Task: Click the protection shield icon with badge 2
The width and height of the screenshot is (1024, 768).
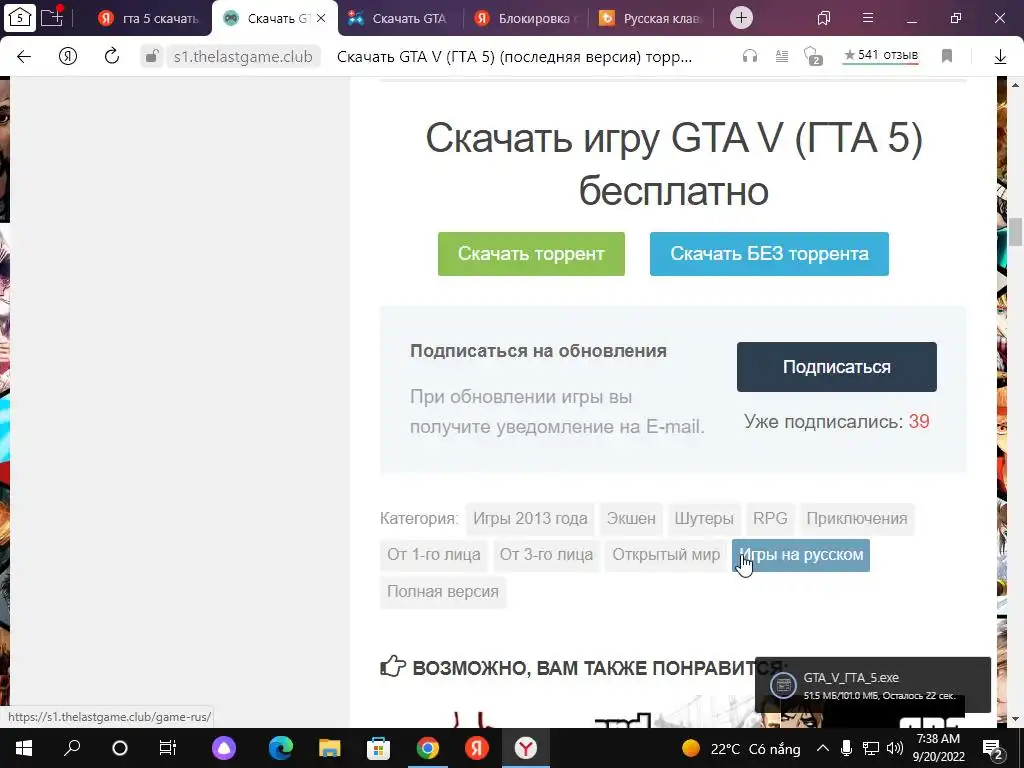Action: (812, 56)
